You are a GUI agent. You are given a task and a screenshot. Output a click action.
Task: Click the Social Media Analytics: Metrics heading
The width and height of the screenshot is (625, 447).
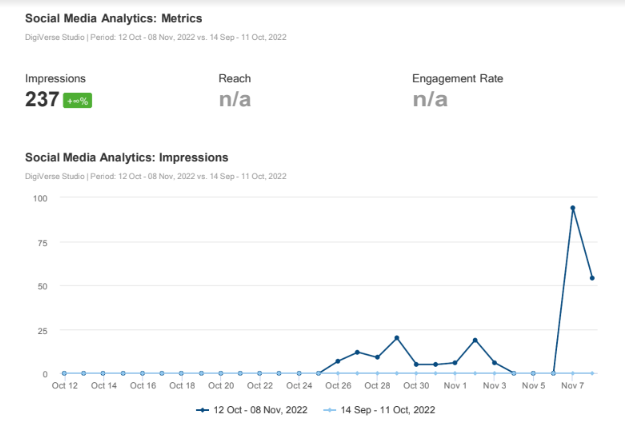[x=112, y=19]
